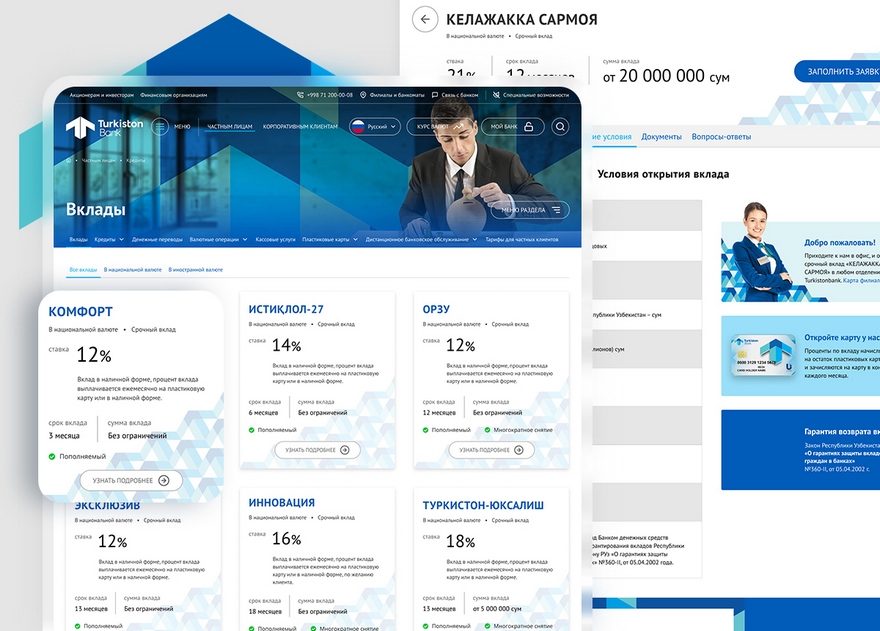Screen dimensions: 880x631
Task: Click '3 месяца' term on КОМФОРТ card
Action: click(64, 436)
